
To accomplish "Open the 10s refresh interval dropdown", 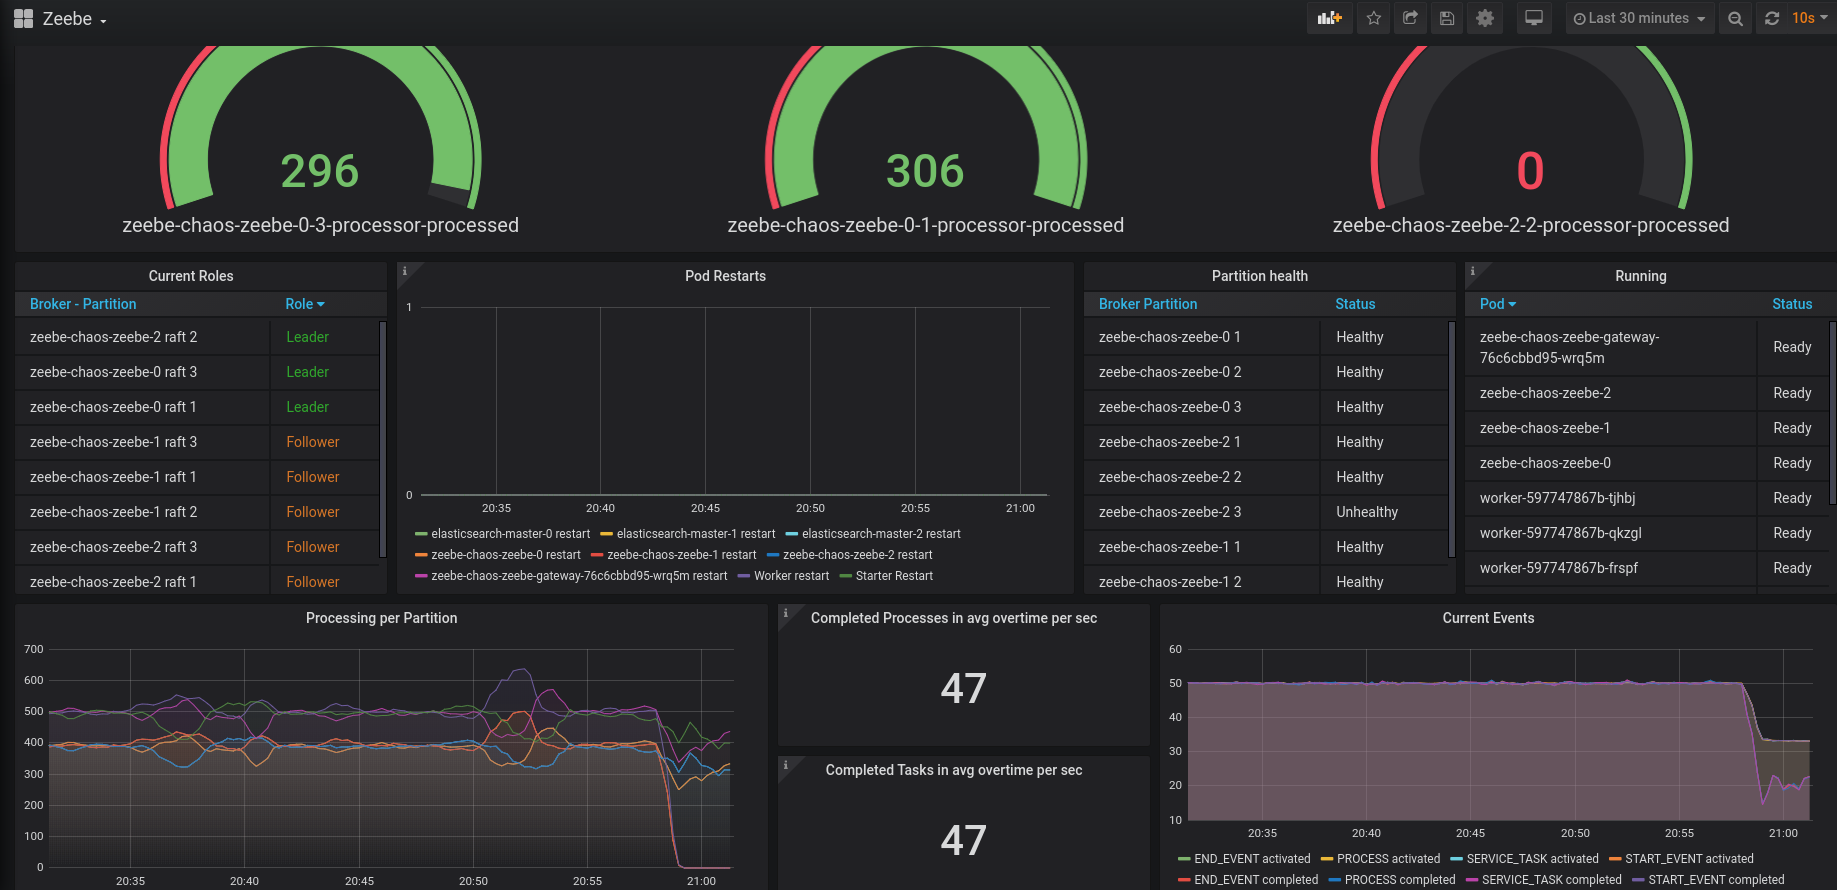I will tap(1810, 18).
